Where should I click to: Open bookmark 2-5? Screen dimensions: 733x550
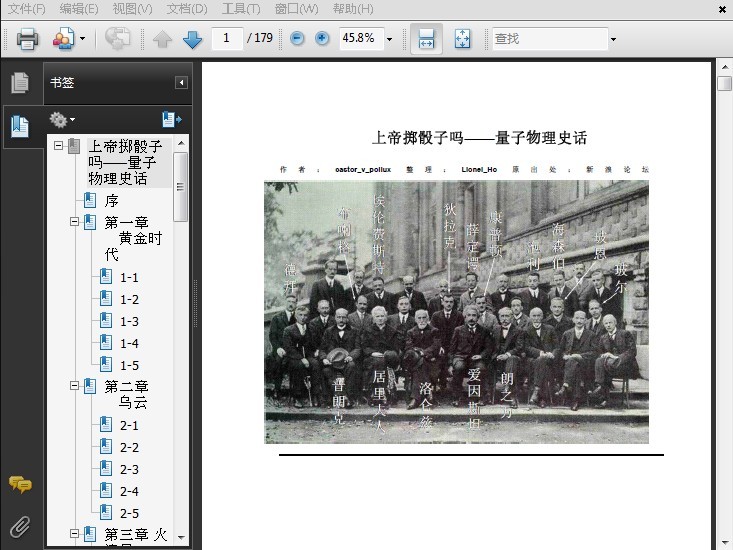[x=129, y=514]
